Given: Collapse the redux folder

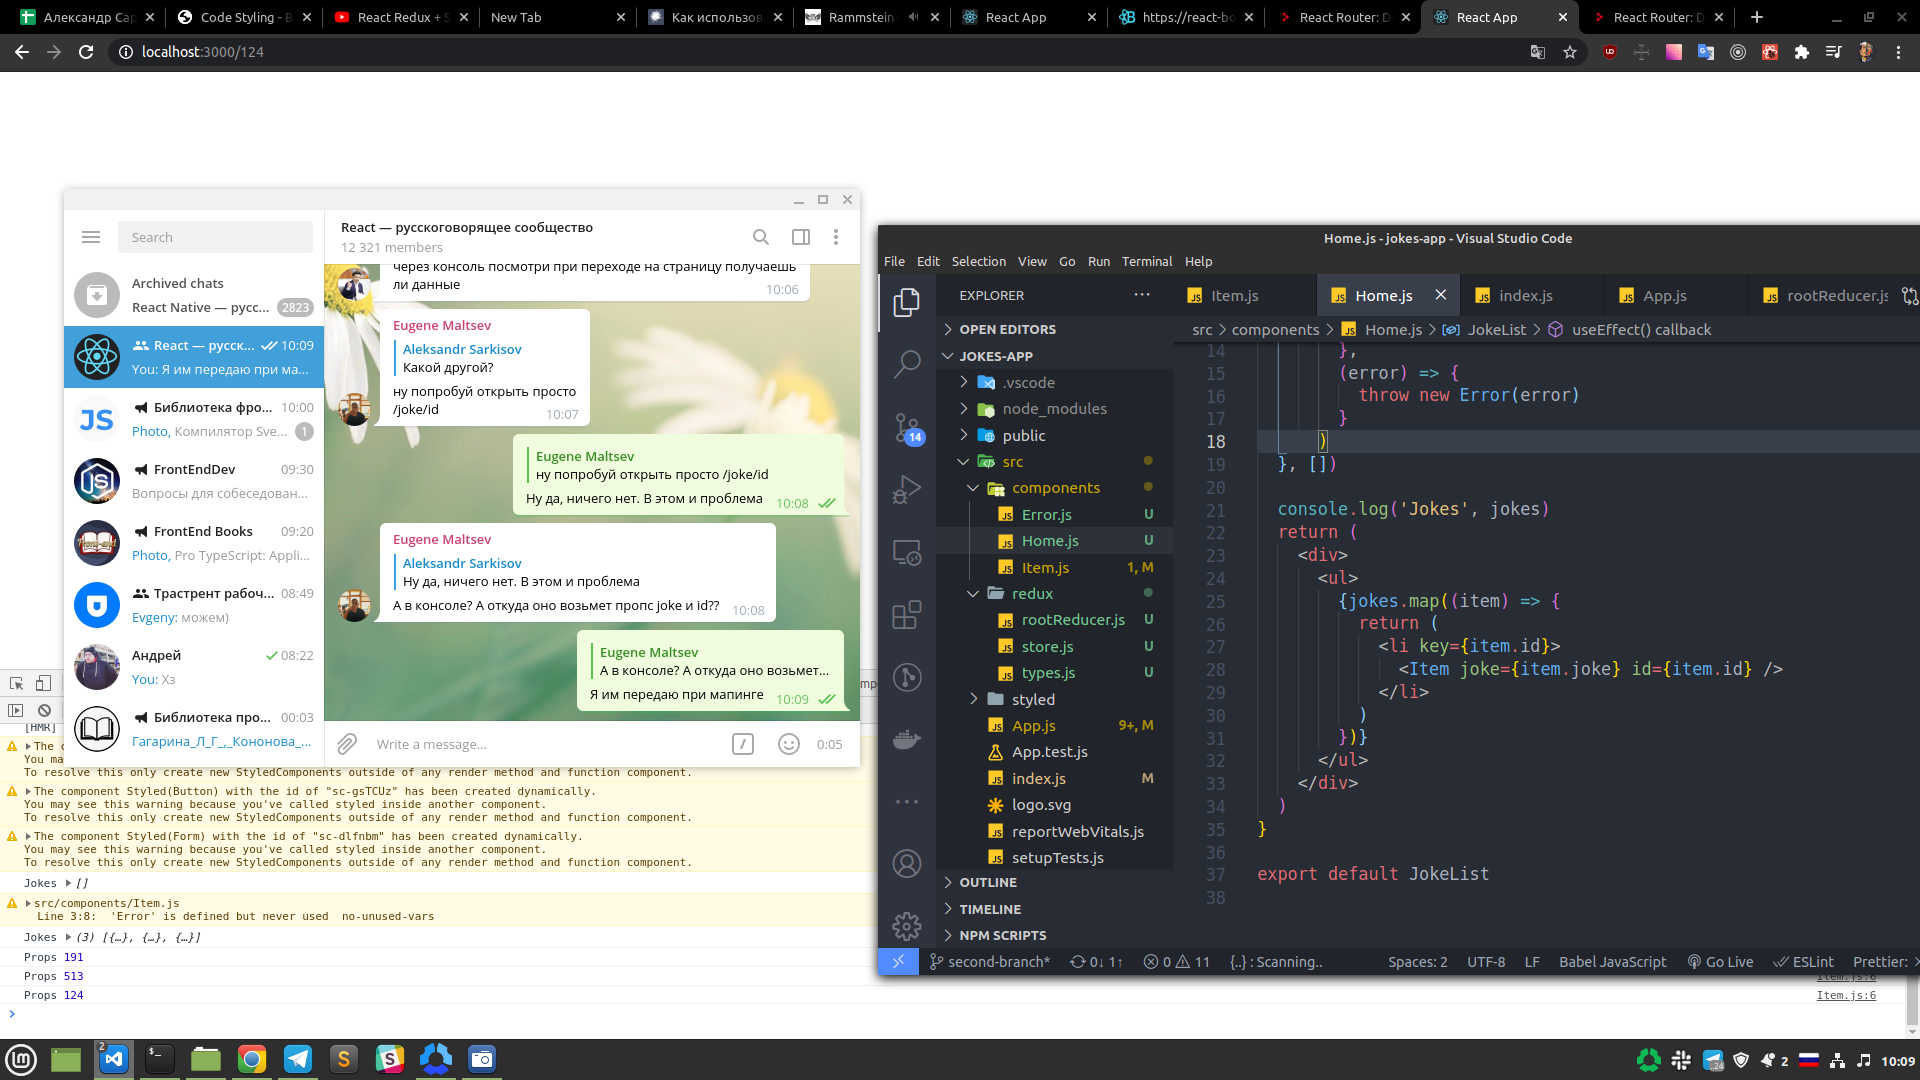Looking at the screenshot, I should [1032, 594].
